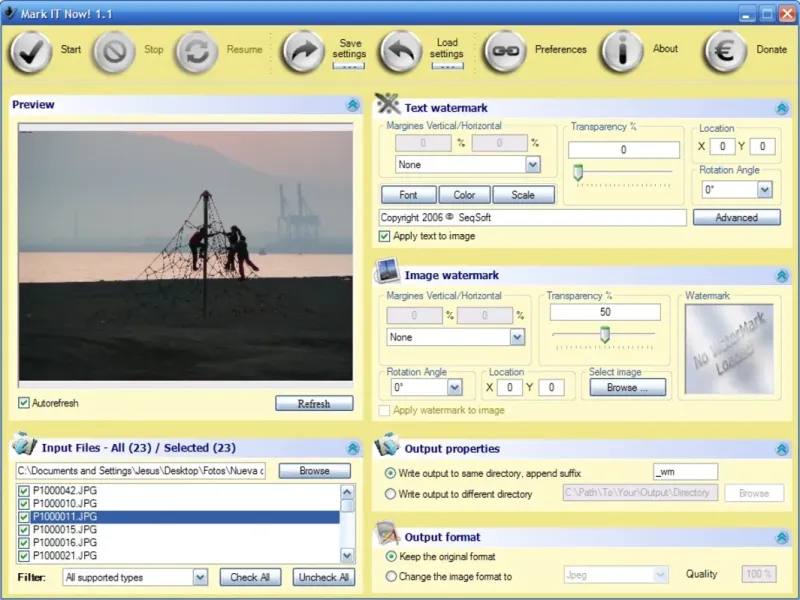Click the Save settings label
800x600 pixels.
(349, 48)
